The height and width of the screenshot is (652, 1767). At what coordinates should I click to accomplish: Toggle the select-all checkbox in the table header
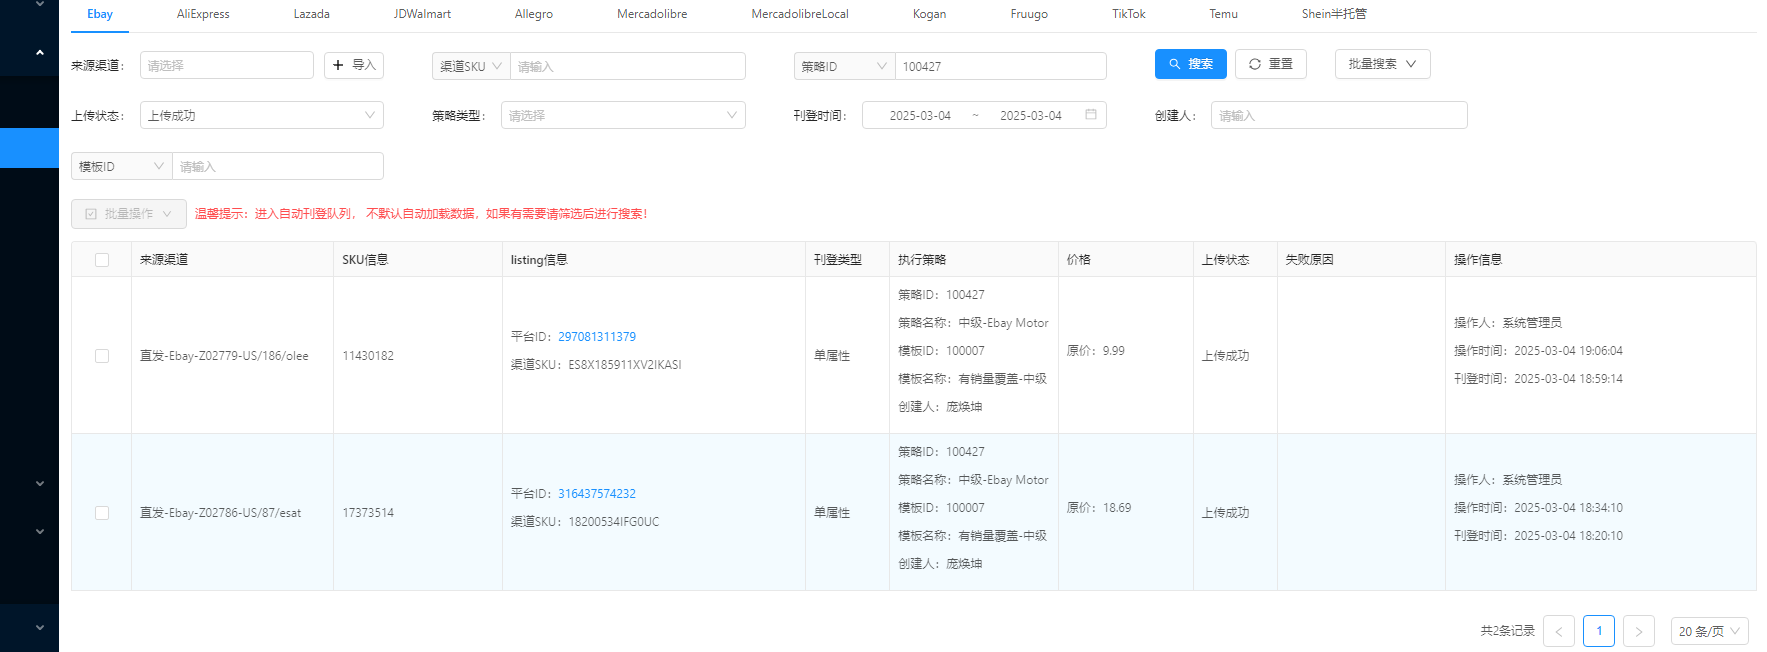point(102,260)
